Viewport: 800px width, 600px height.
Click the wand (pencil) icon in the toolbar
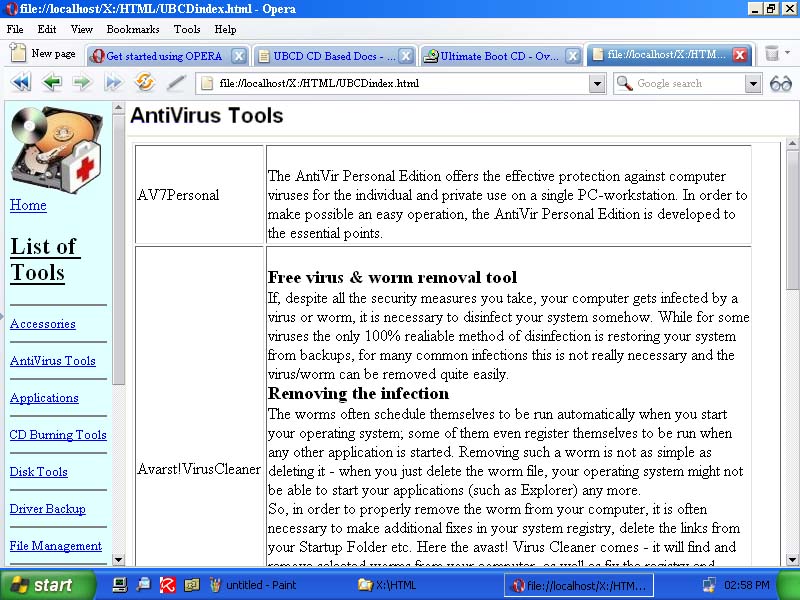(176, 83)
